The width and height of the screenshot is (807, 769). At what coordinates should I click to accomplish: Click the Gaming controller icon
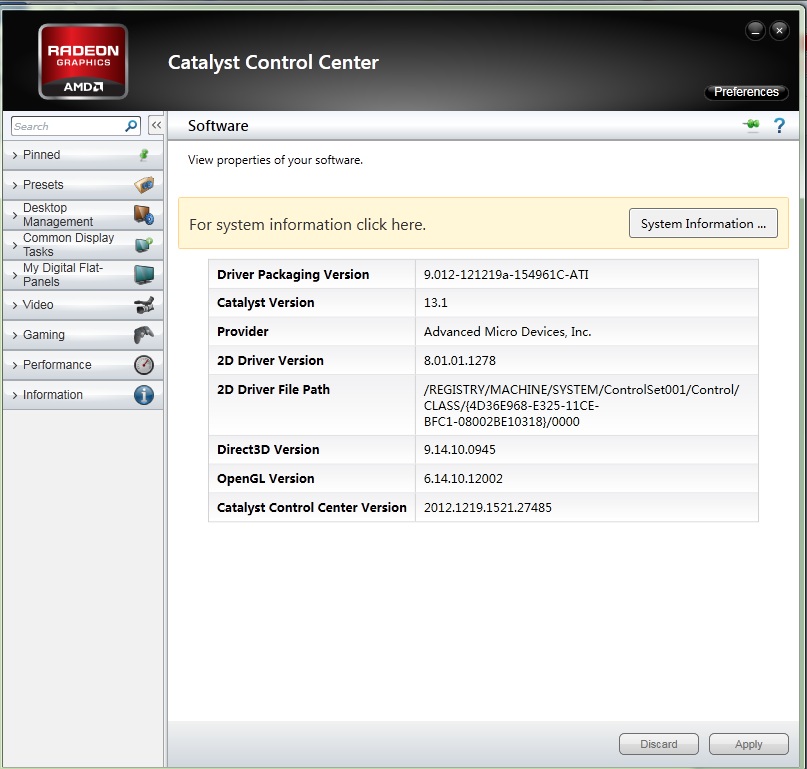pos(144,335)
